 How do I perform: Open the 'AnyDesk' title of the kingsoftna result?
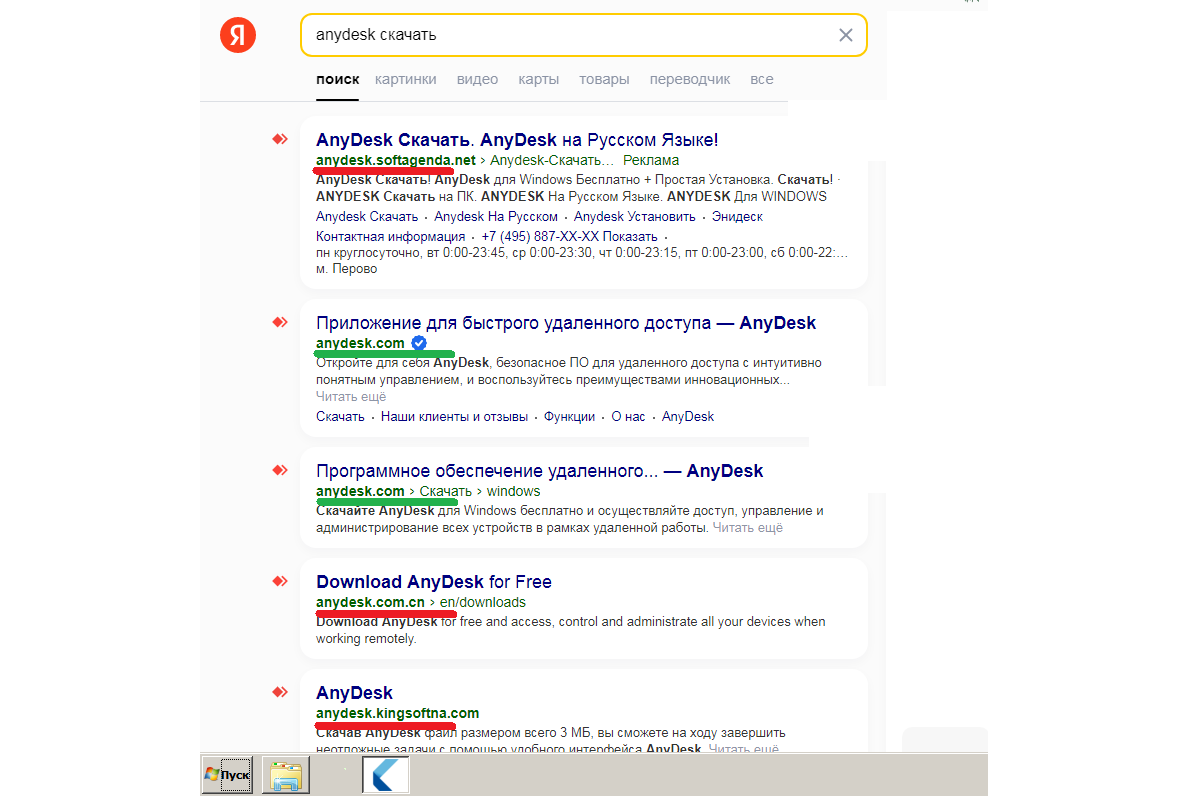pos(354,692)
